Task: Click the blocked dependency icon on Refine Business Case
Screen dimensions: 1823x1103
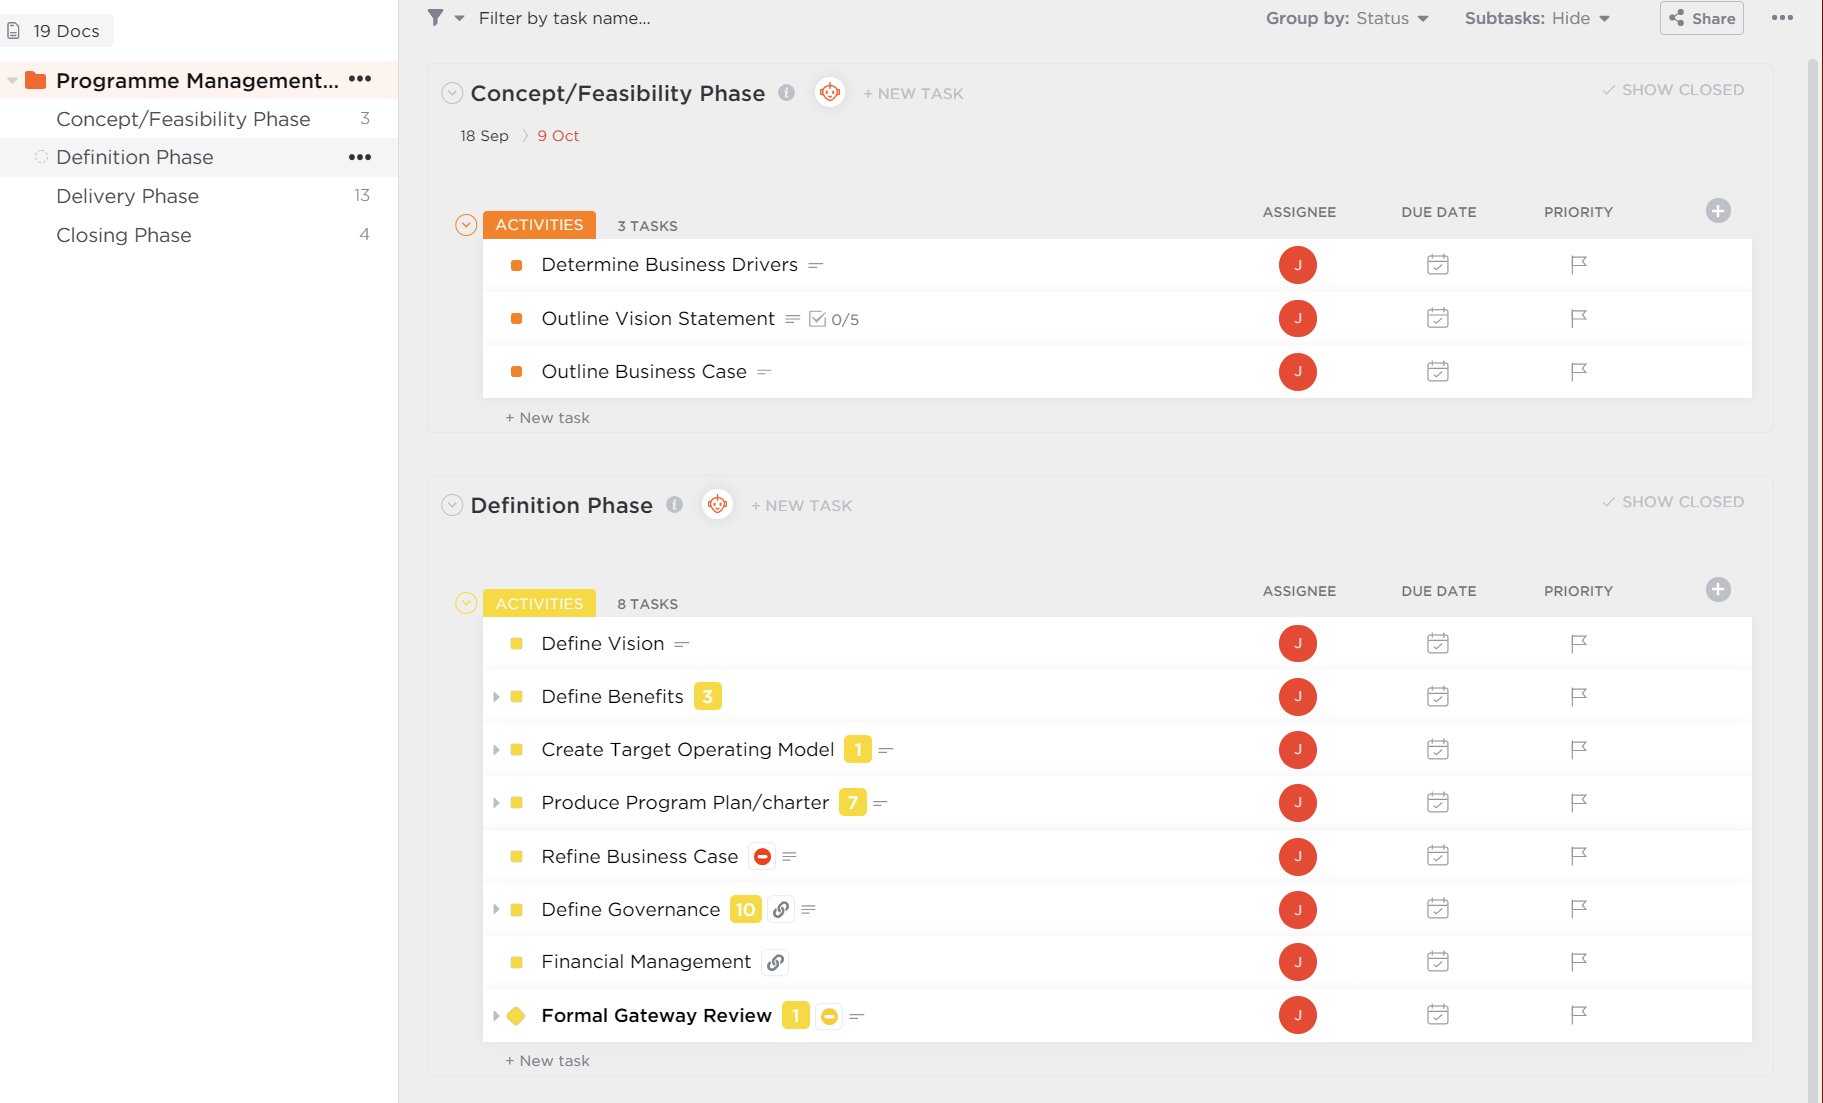Action: pyautogui.click(x=762, y=856)
